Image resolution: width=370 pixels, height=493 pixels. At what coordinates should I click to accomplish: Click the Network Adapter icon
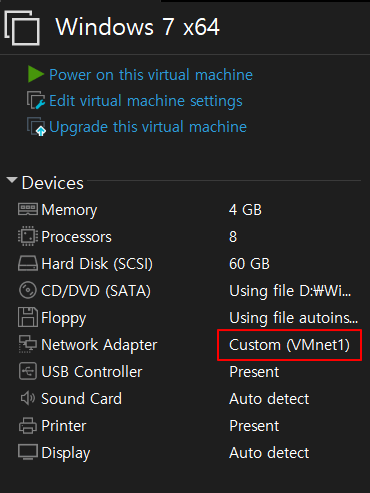tap(28, 344)
